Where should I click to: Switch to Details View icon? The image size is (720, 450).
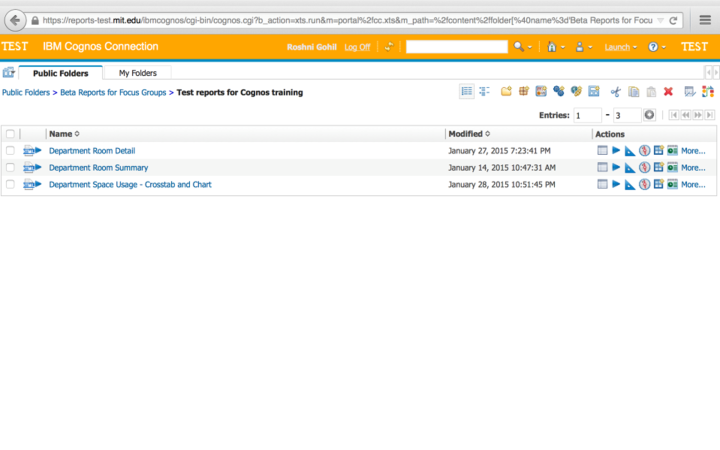484,92
